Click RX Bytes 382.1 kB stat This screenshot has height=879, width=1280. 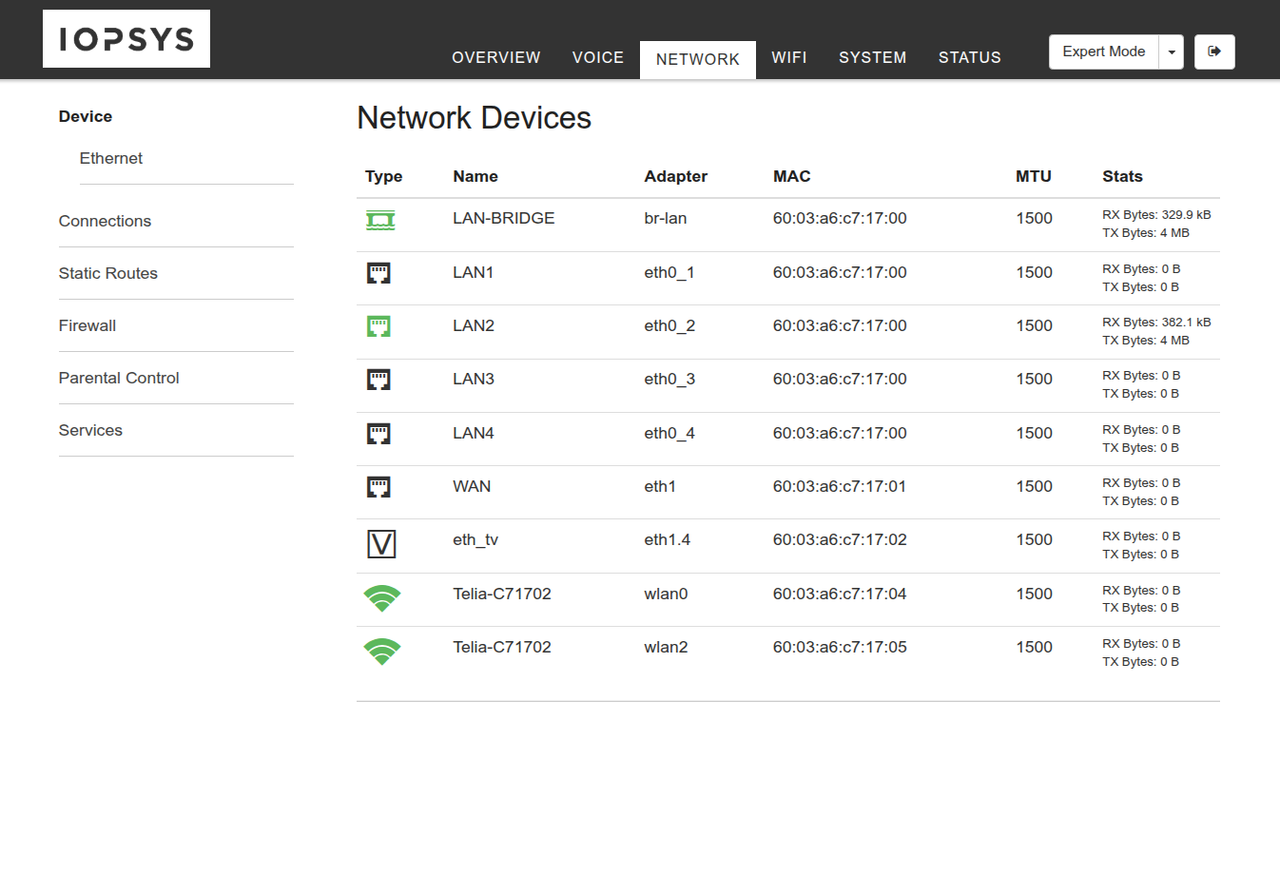click(x=1157, y=322)
